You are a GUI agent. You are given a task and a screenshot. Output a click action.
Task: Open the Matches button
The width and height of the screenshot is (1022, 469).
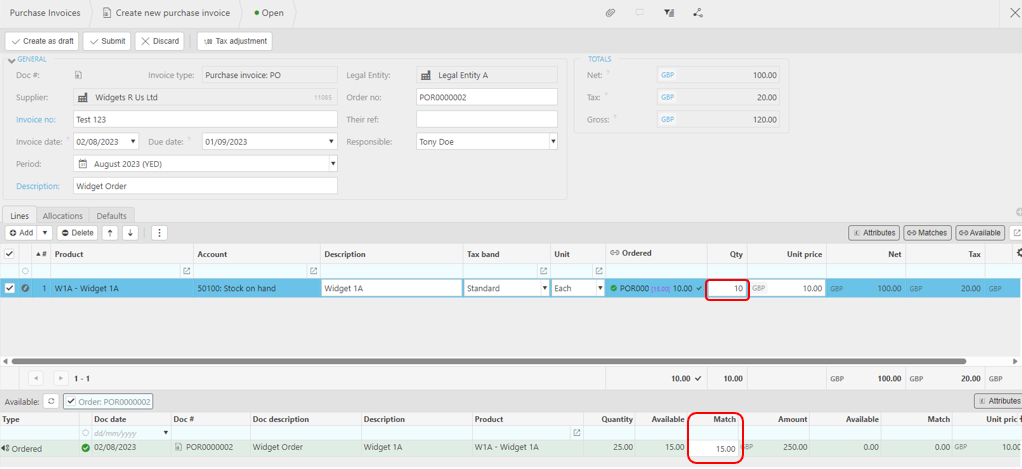tap(927, 233)
